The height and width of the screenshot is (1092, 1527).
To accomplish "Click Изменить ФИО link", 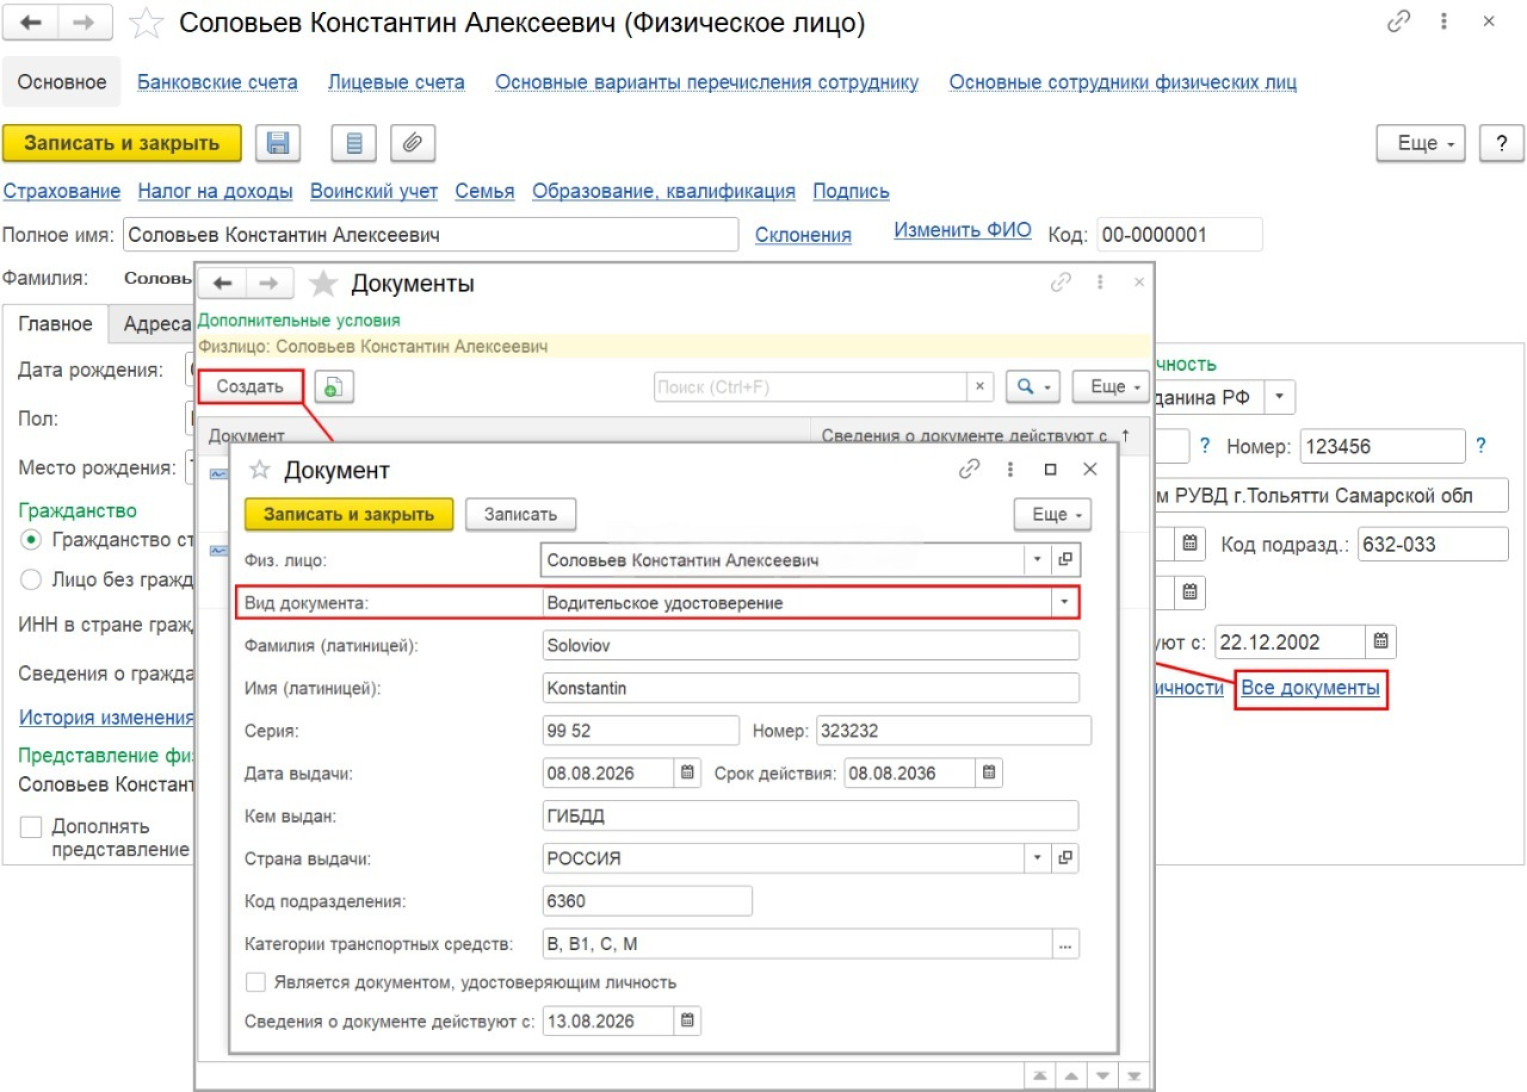I will pos(962,230).
